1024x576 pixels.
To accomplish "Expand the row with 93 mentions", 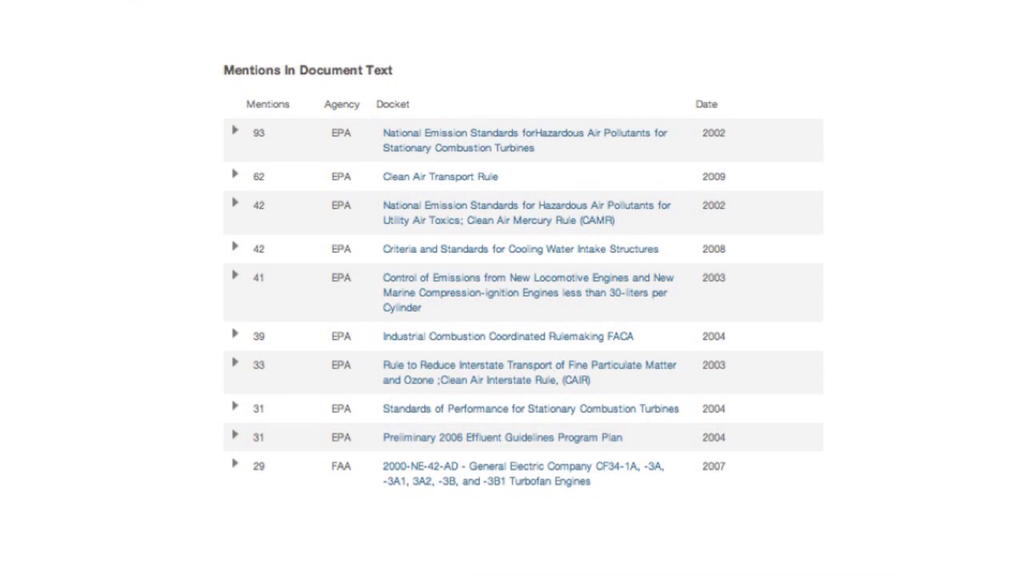I will point(235,131).
